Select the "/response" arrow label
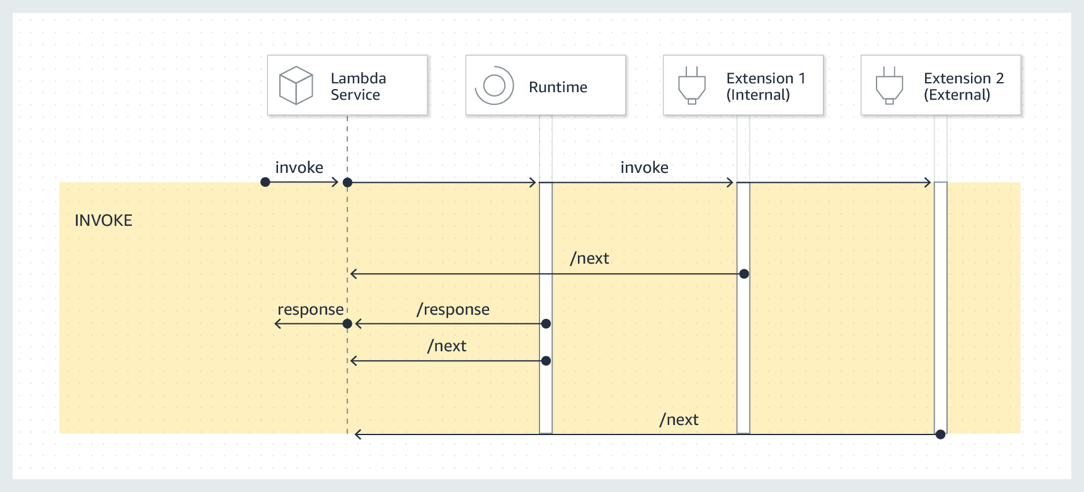The image size is (1084, 492). point(453,309)
